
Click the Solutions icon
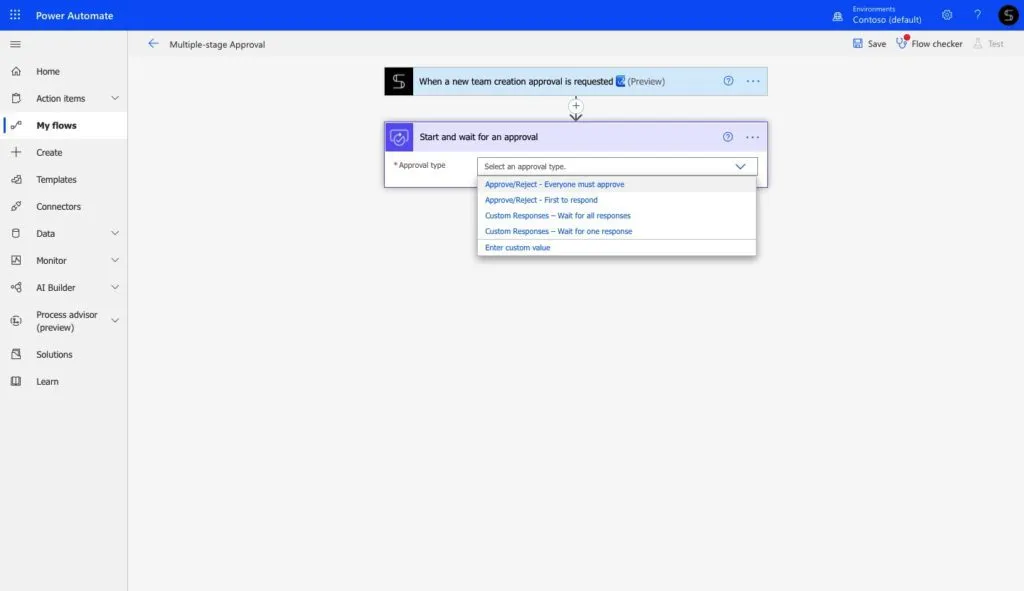pyautogui.click(x=16, y=354)
